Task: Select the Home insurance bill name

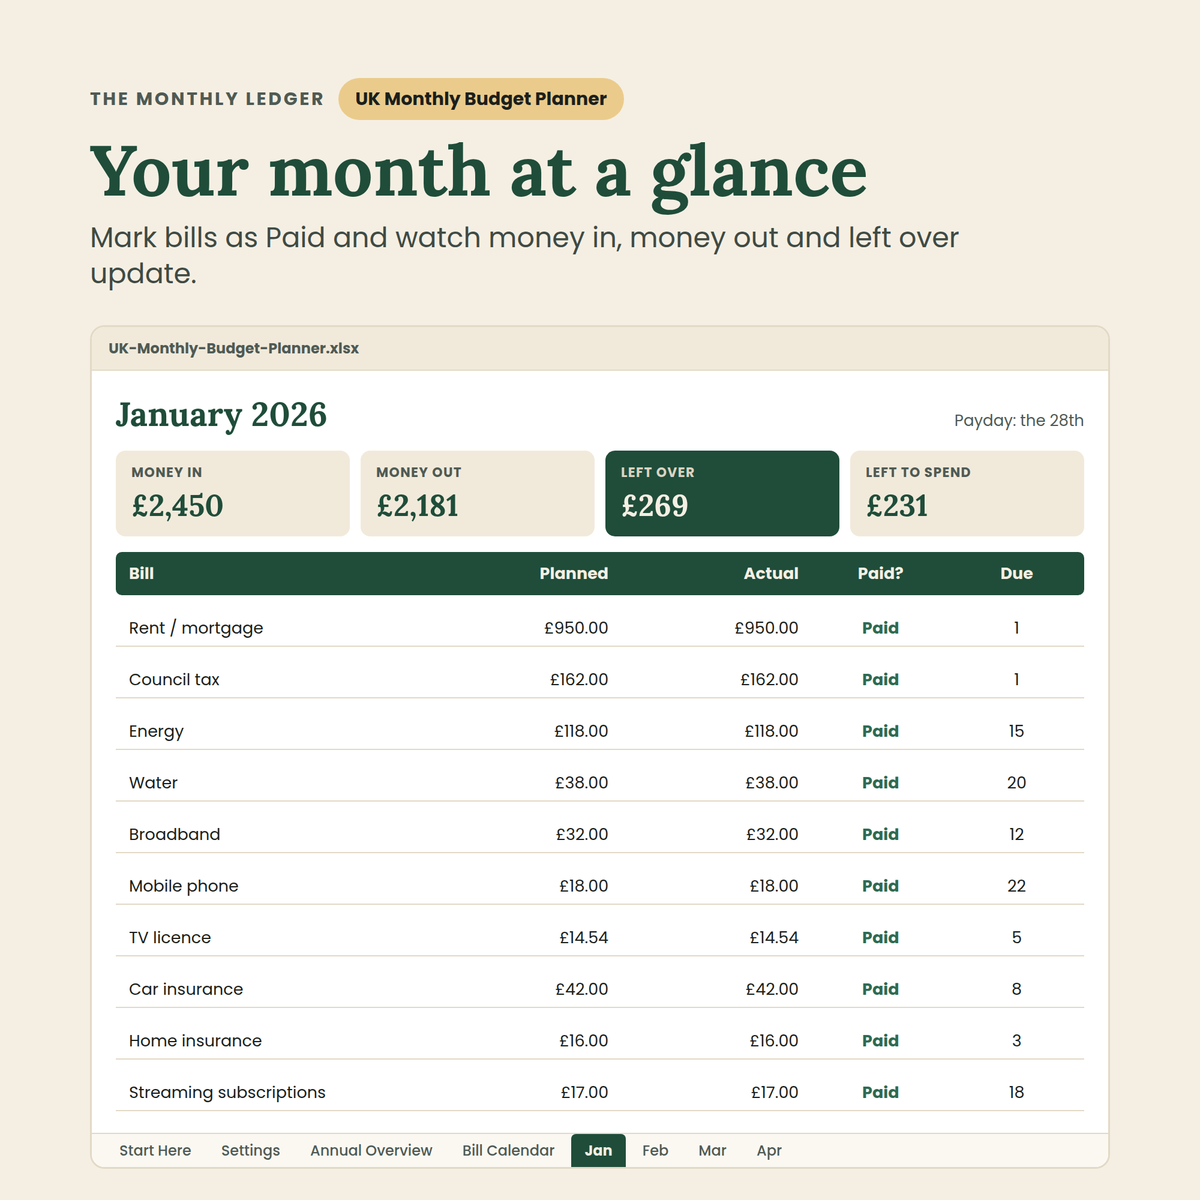Action: pos(195,1041)
